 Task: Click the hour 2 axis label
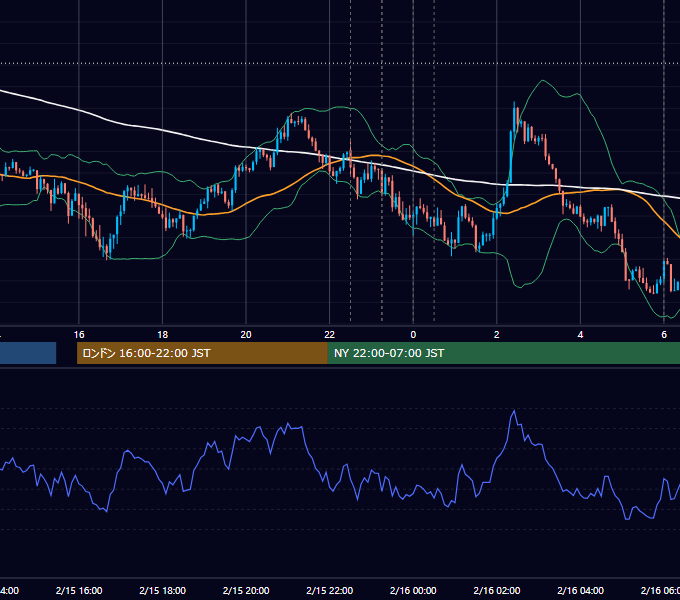497,335
